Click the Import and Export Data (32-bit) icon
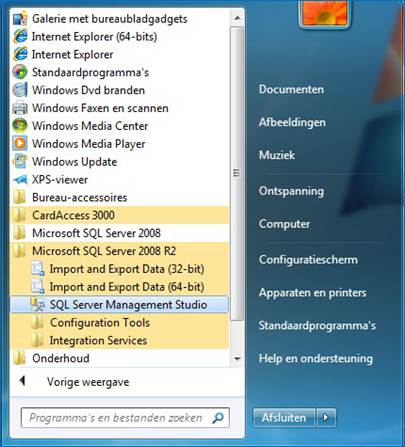Screen dimensions: 405x447 38,269
